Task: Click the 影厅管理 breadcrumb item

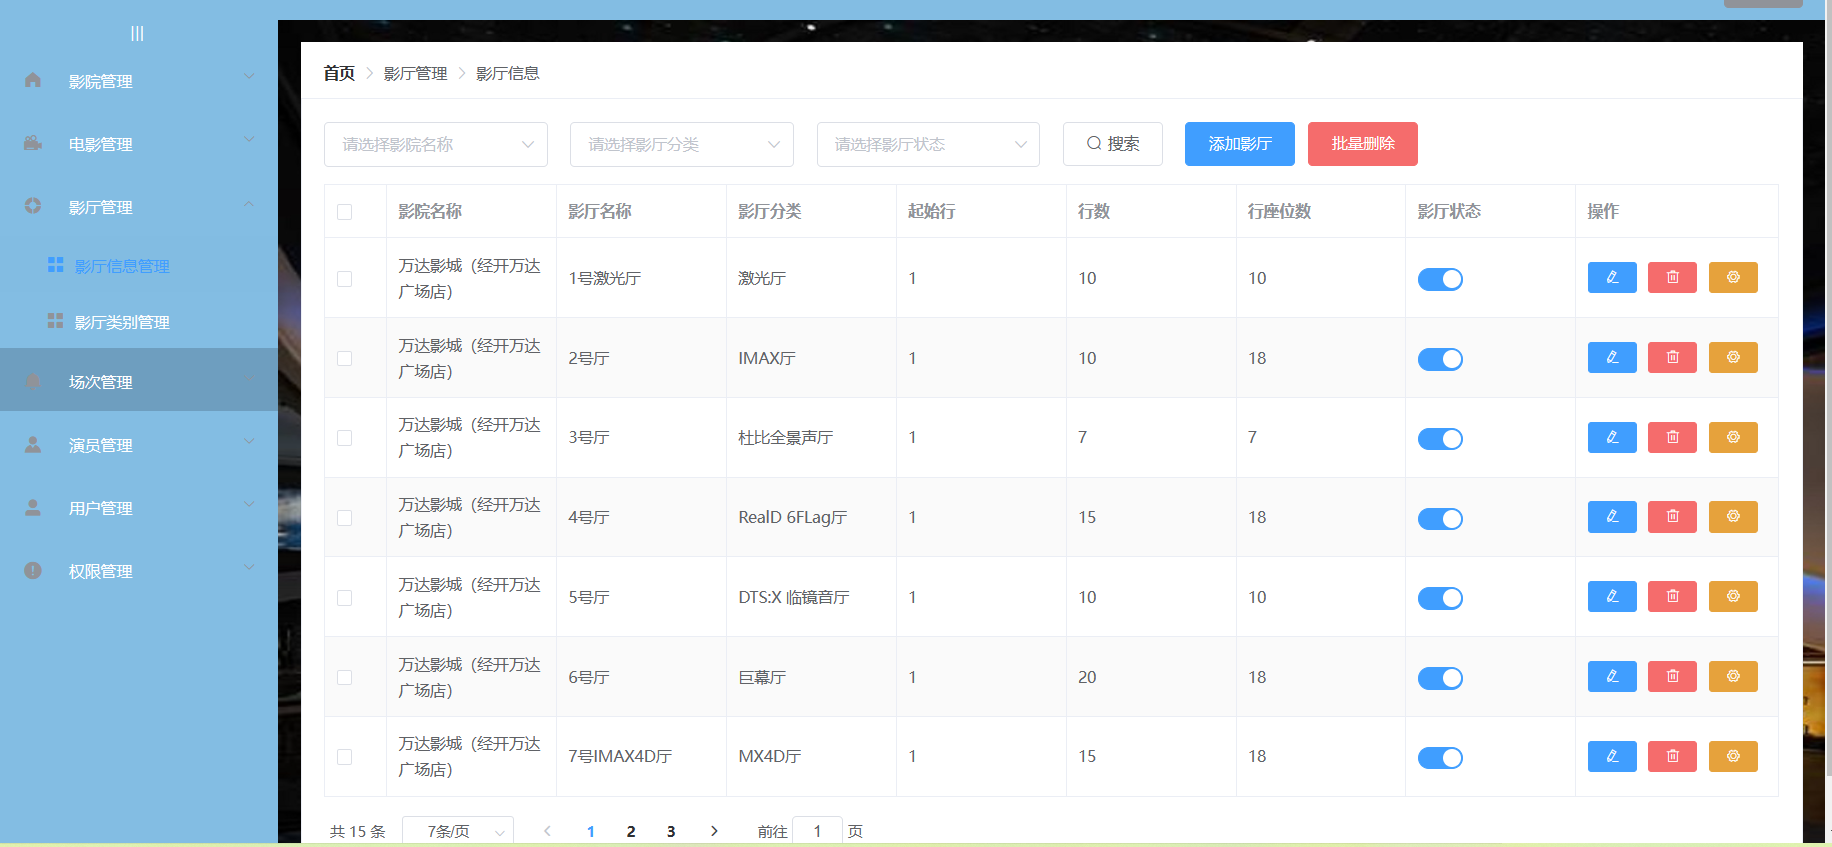Action: (x=416, y=73)
